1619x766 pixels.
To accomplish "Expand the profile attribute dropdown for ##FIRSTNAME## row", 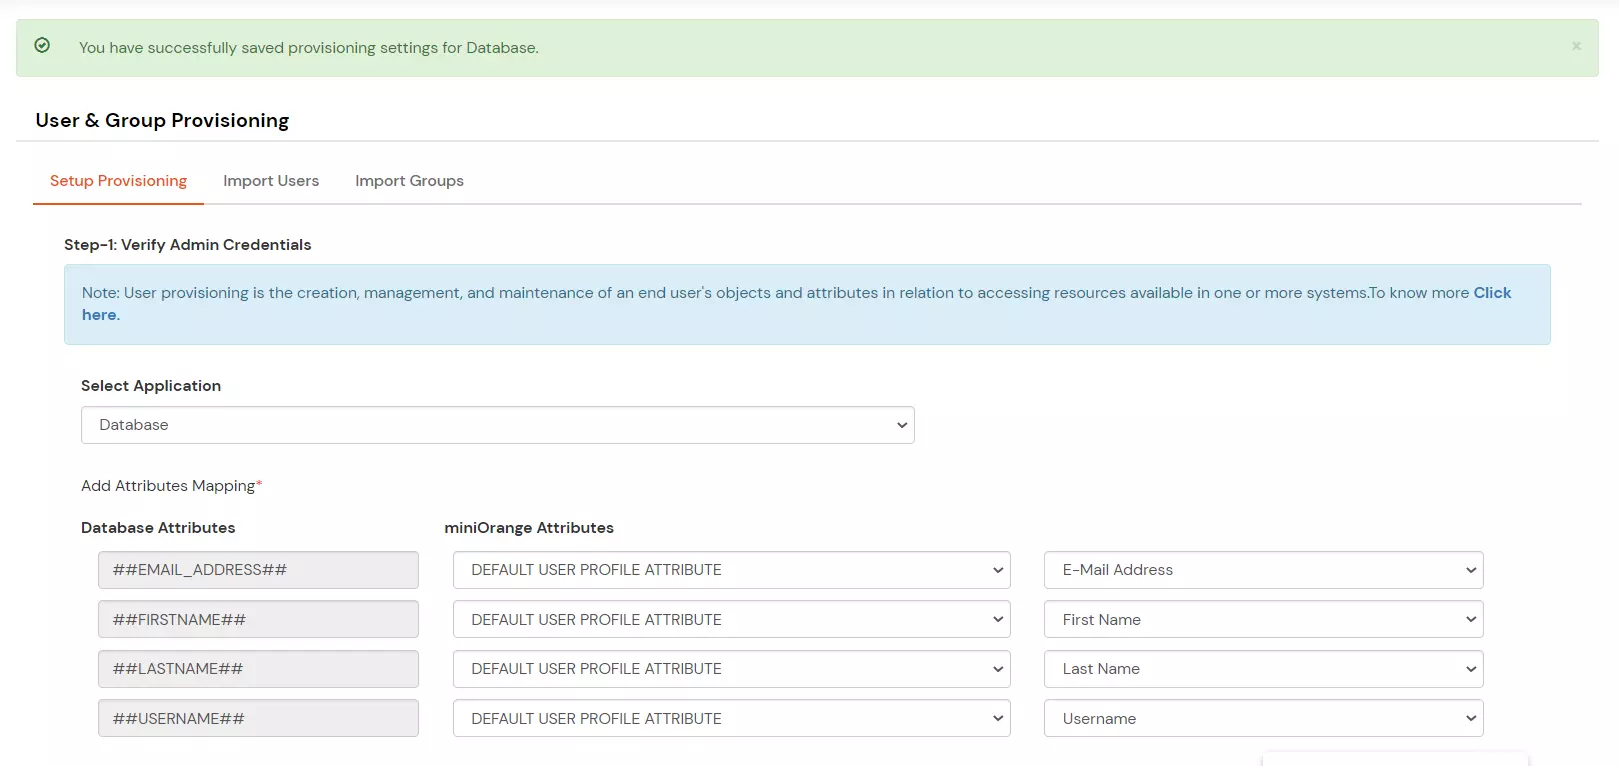I will click(732, 620).
